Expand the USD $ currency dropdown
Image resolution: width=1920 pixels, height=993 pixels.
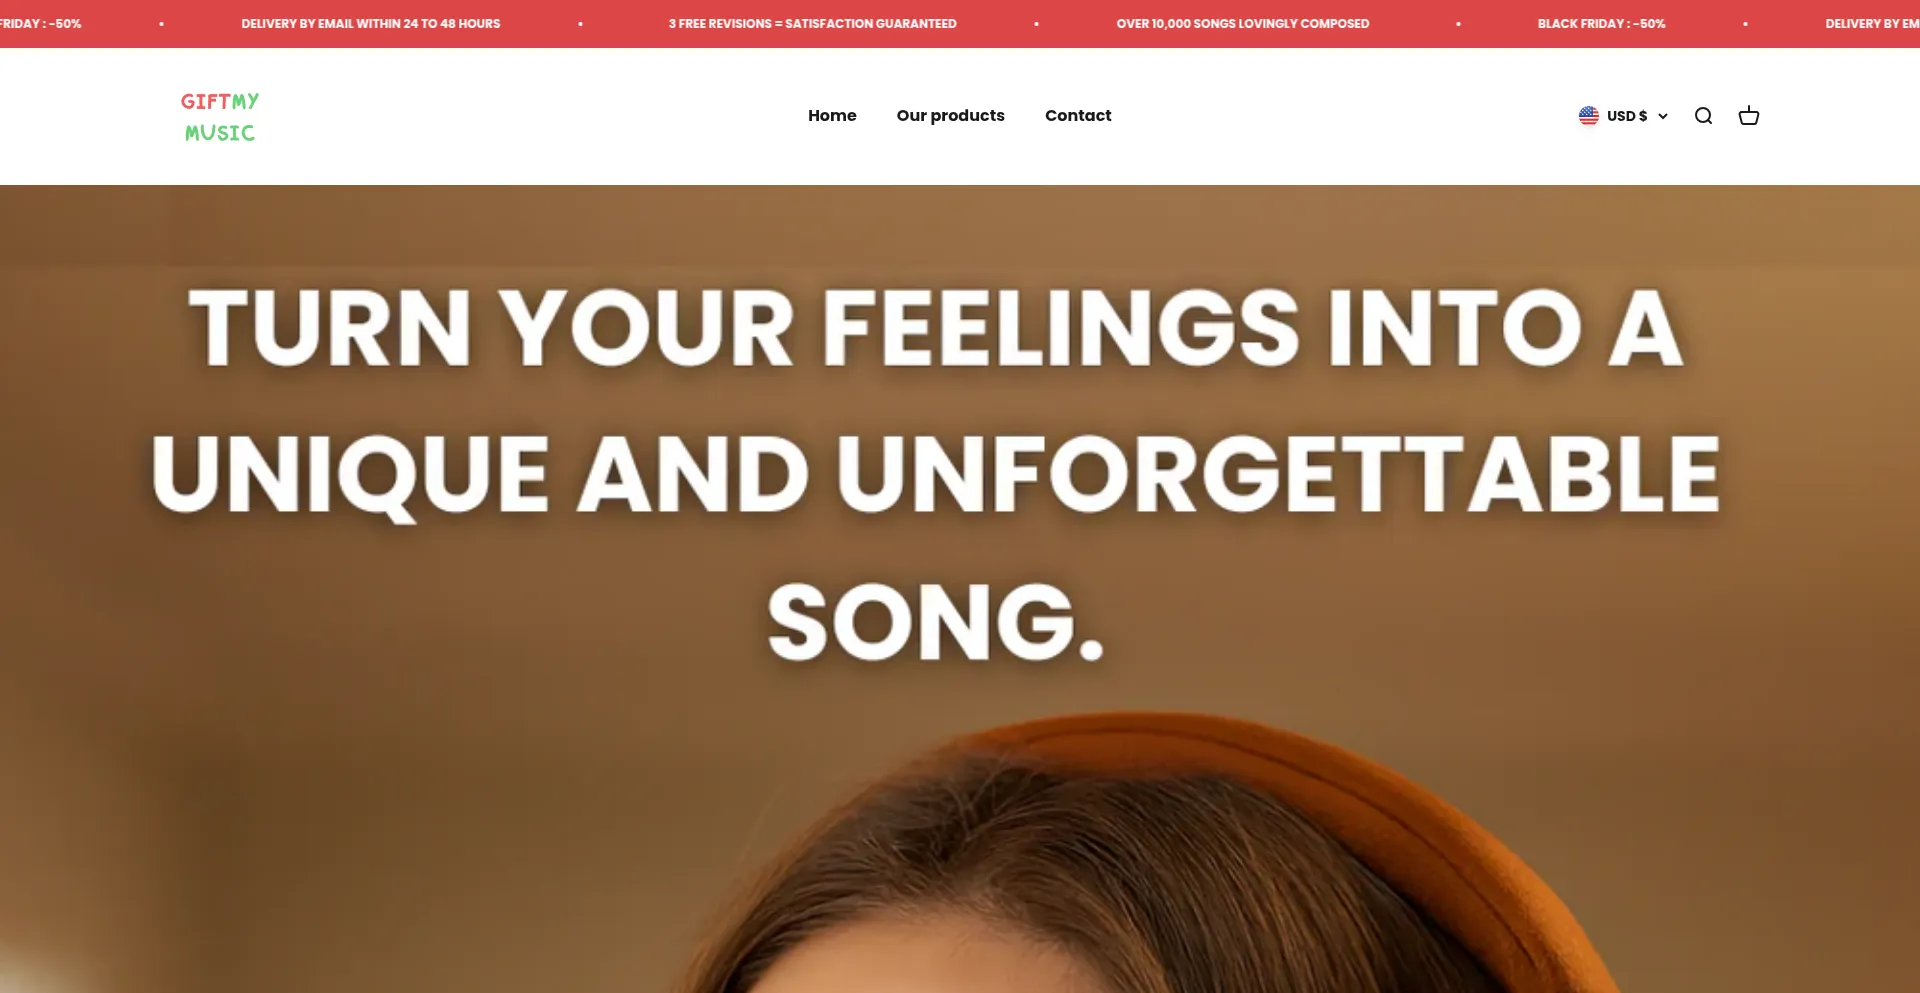click(1623, 116)
